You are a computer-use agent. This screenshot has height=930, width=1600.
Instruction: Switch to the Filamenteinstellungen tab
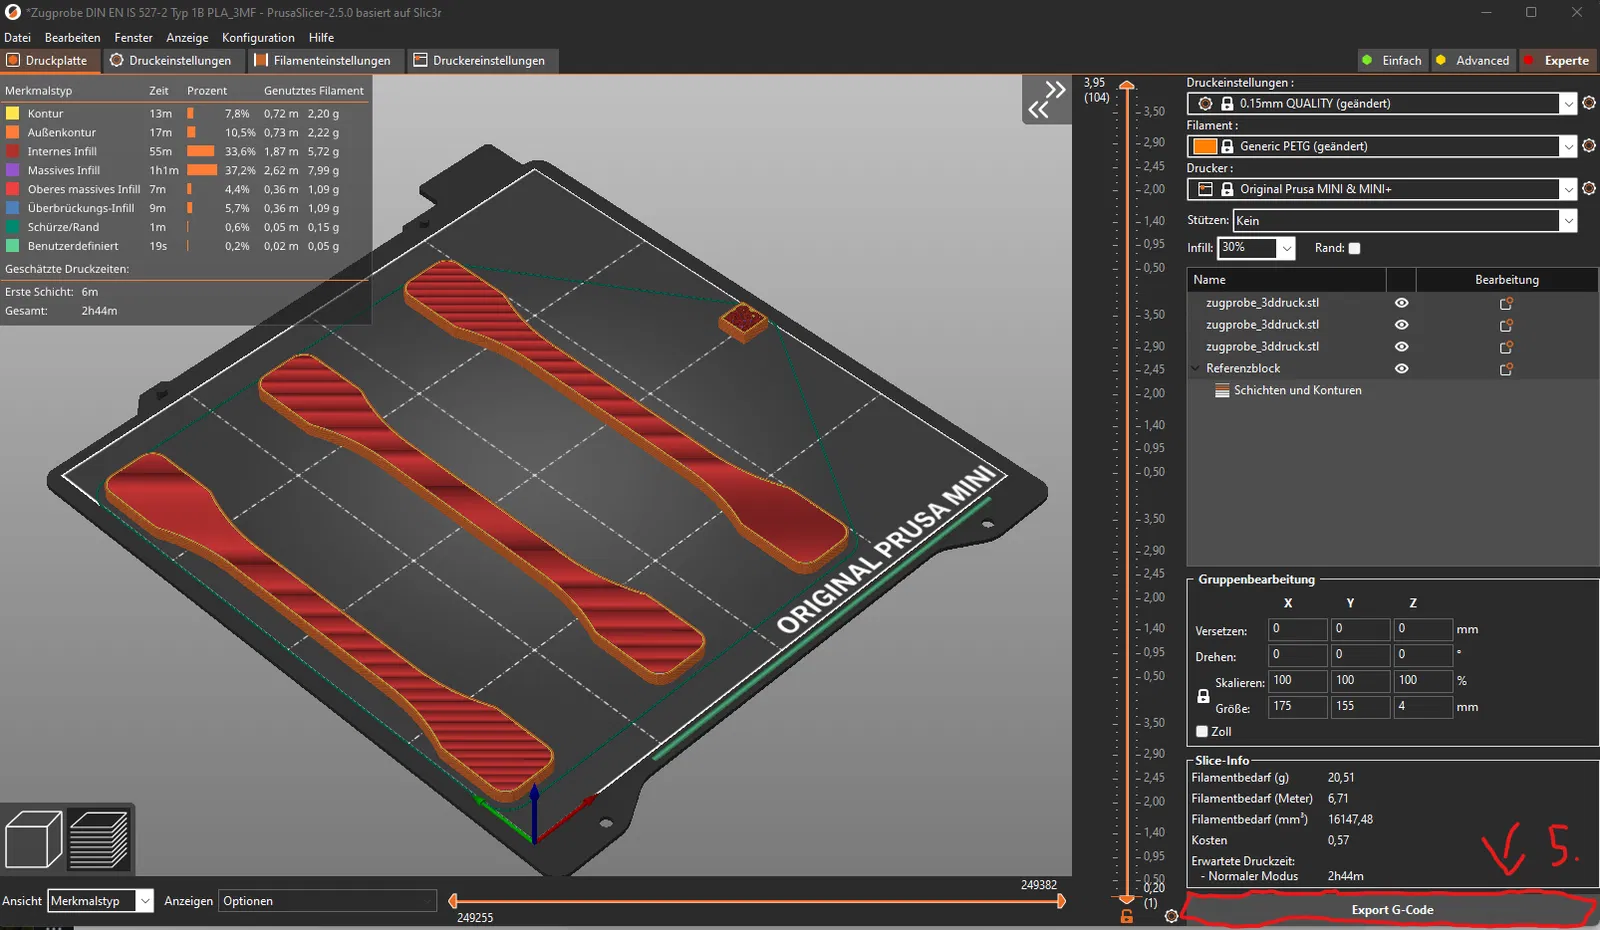[322, 61]
